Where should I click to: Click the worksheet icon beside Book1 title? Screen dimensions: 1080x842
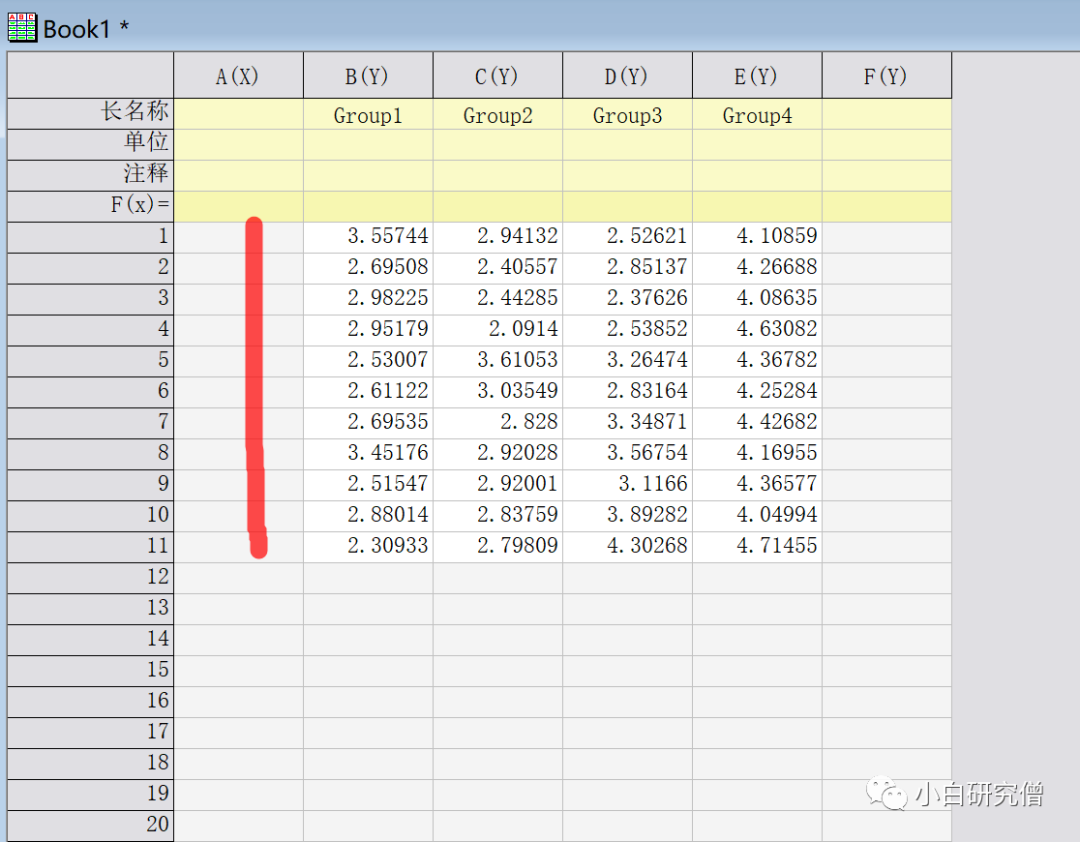[21, 27]
